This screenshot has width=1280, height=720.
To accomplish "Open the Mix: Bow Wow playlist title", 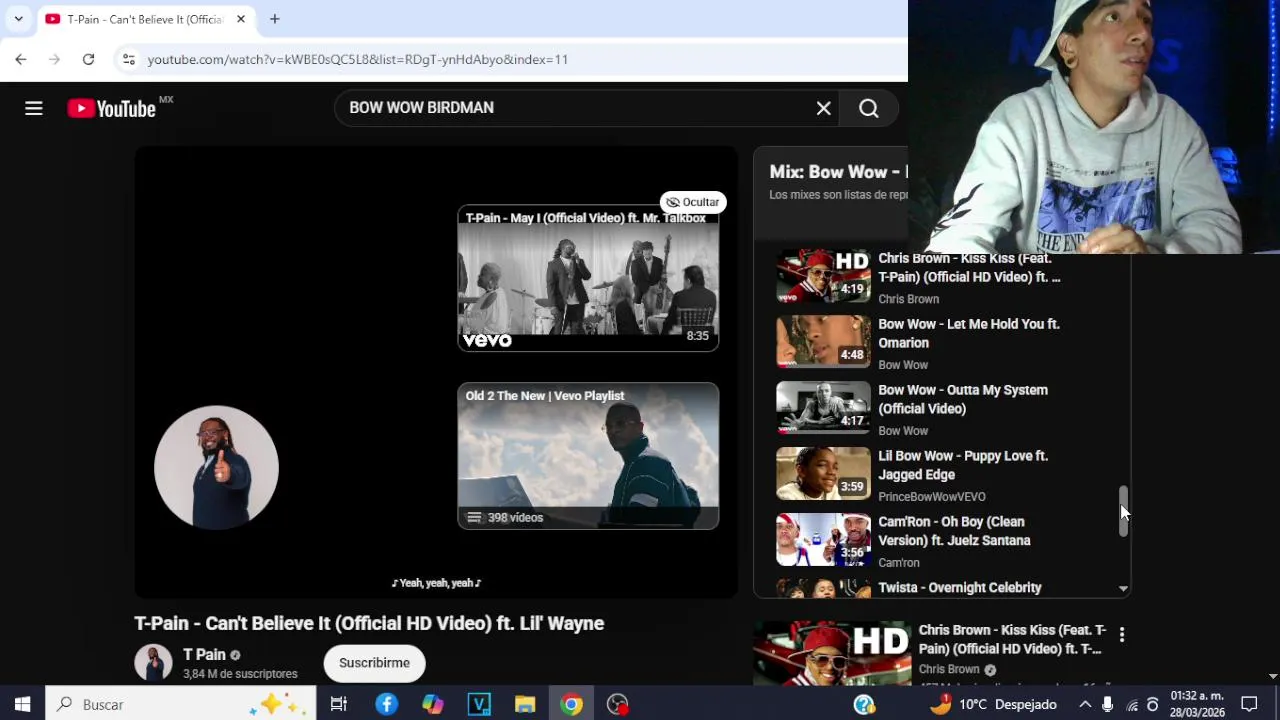I will tap(838, 172).
